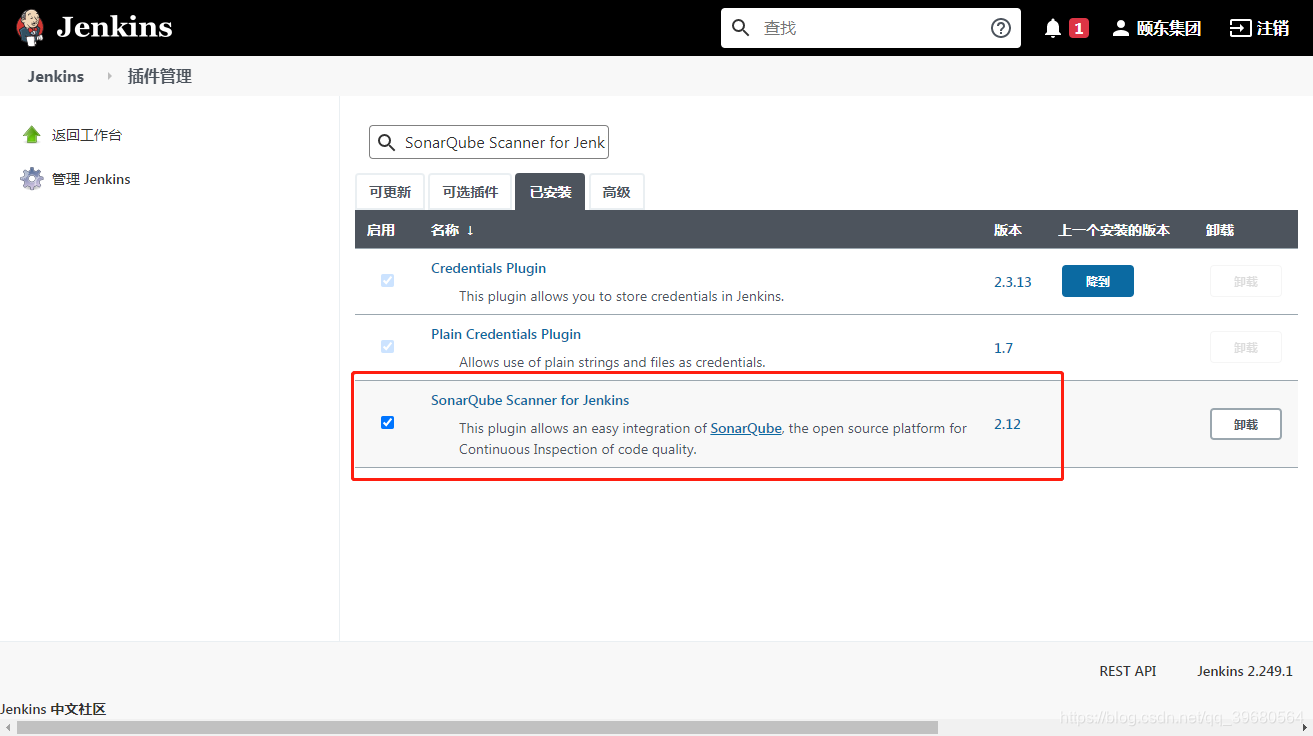Click 插件管理 breadcrumb

pos(160,76)
